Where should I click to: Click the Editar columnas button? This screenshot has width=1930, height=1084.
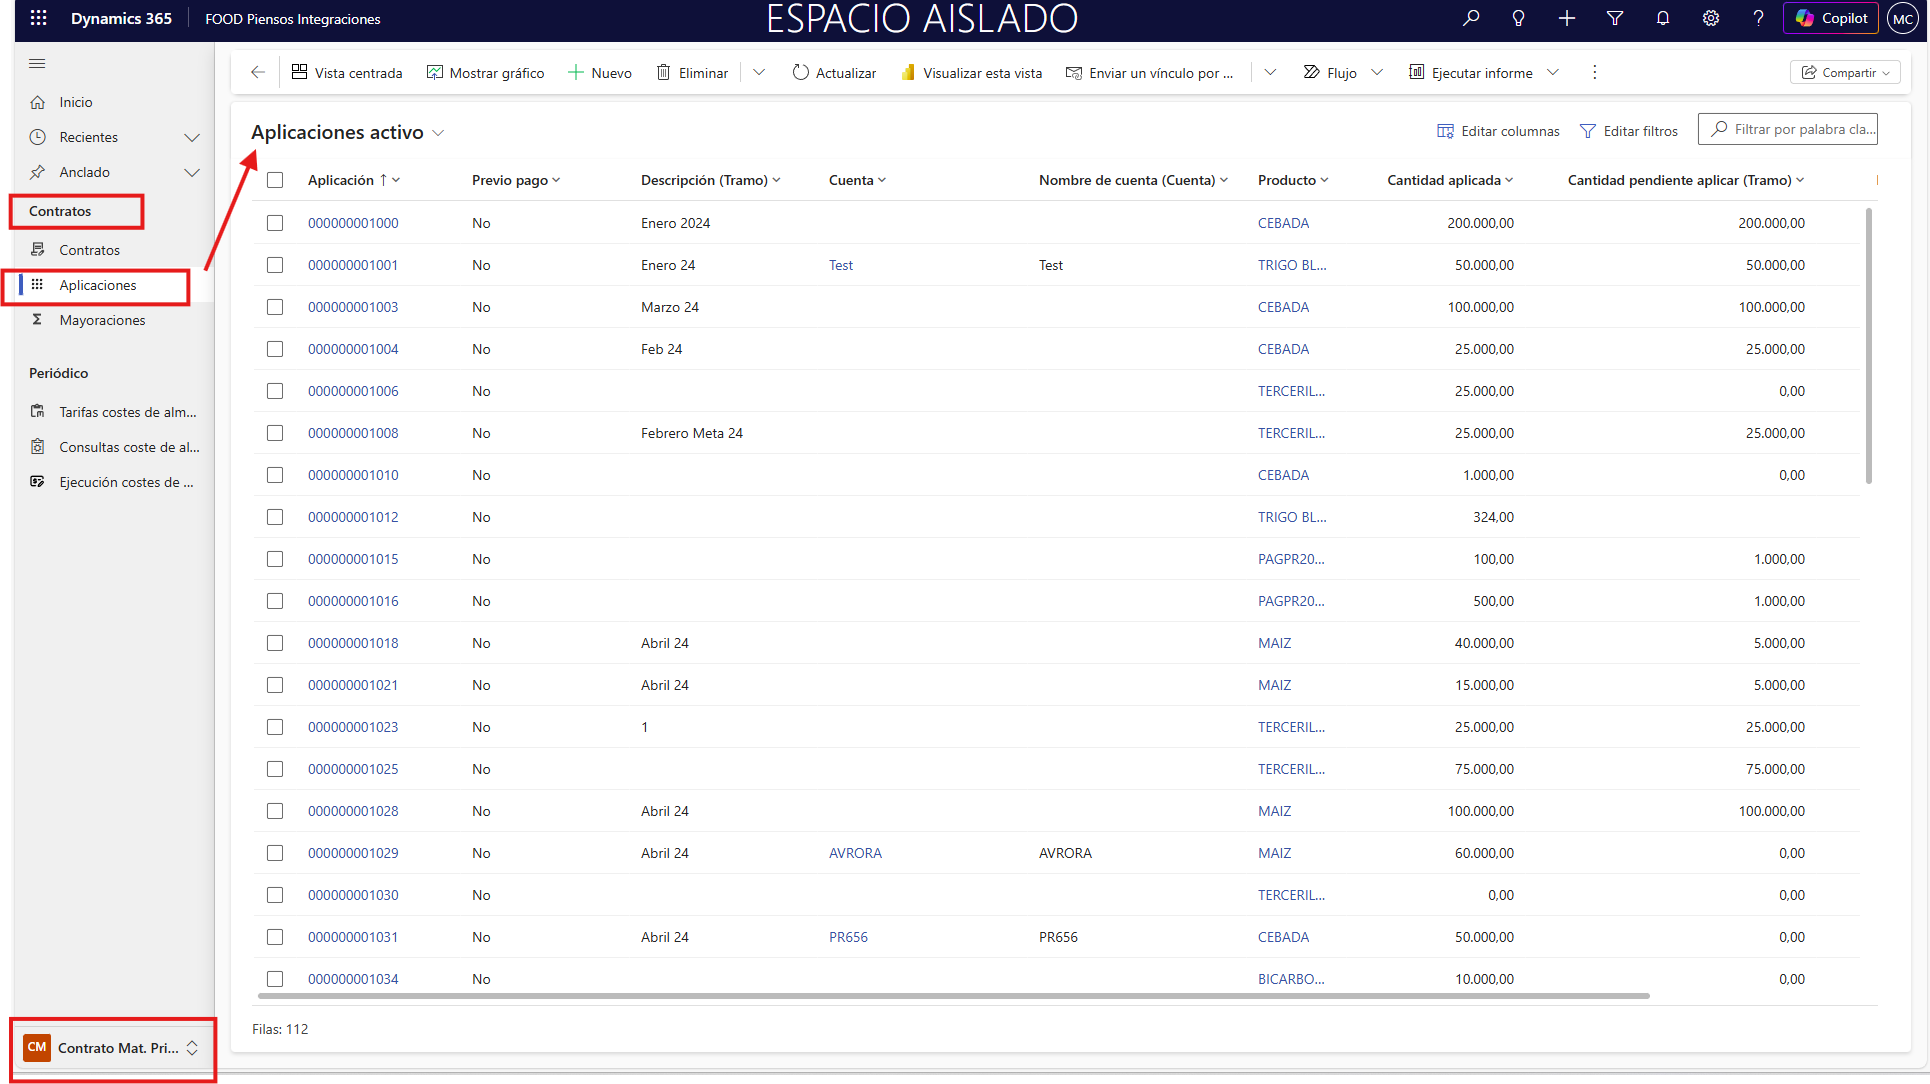click(x=1498, y=131)
